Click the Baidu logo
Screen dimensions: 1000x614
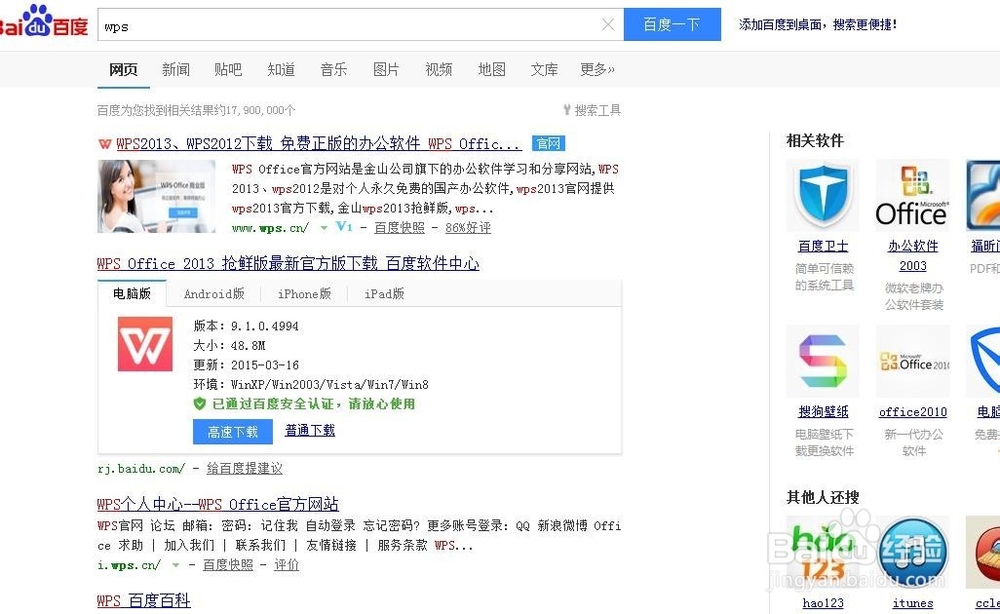pos(43,22)
